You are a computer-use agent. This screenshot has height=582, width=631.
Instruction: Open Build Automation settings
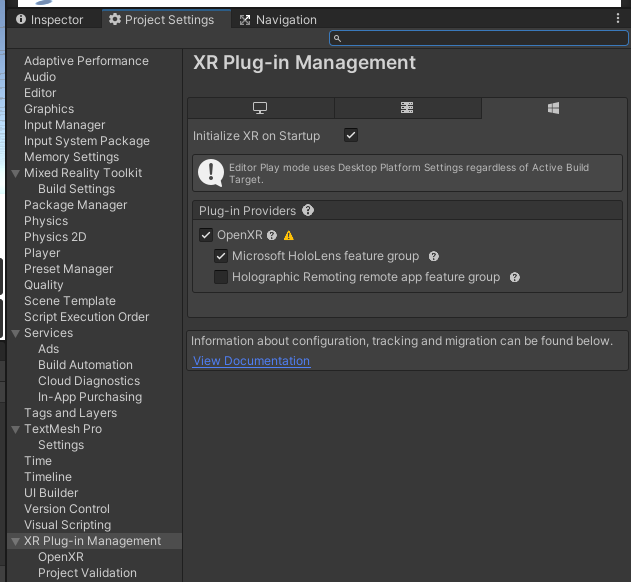[85, 365]
